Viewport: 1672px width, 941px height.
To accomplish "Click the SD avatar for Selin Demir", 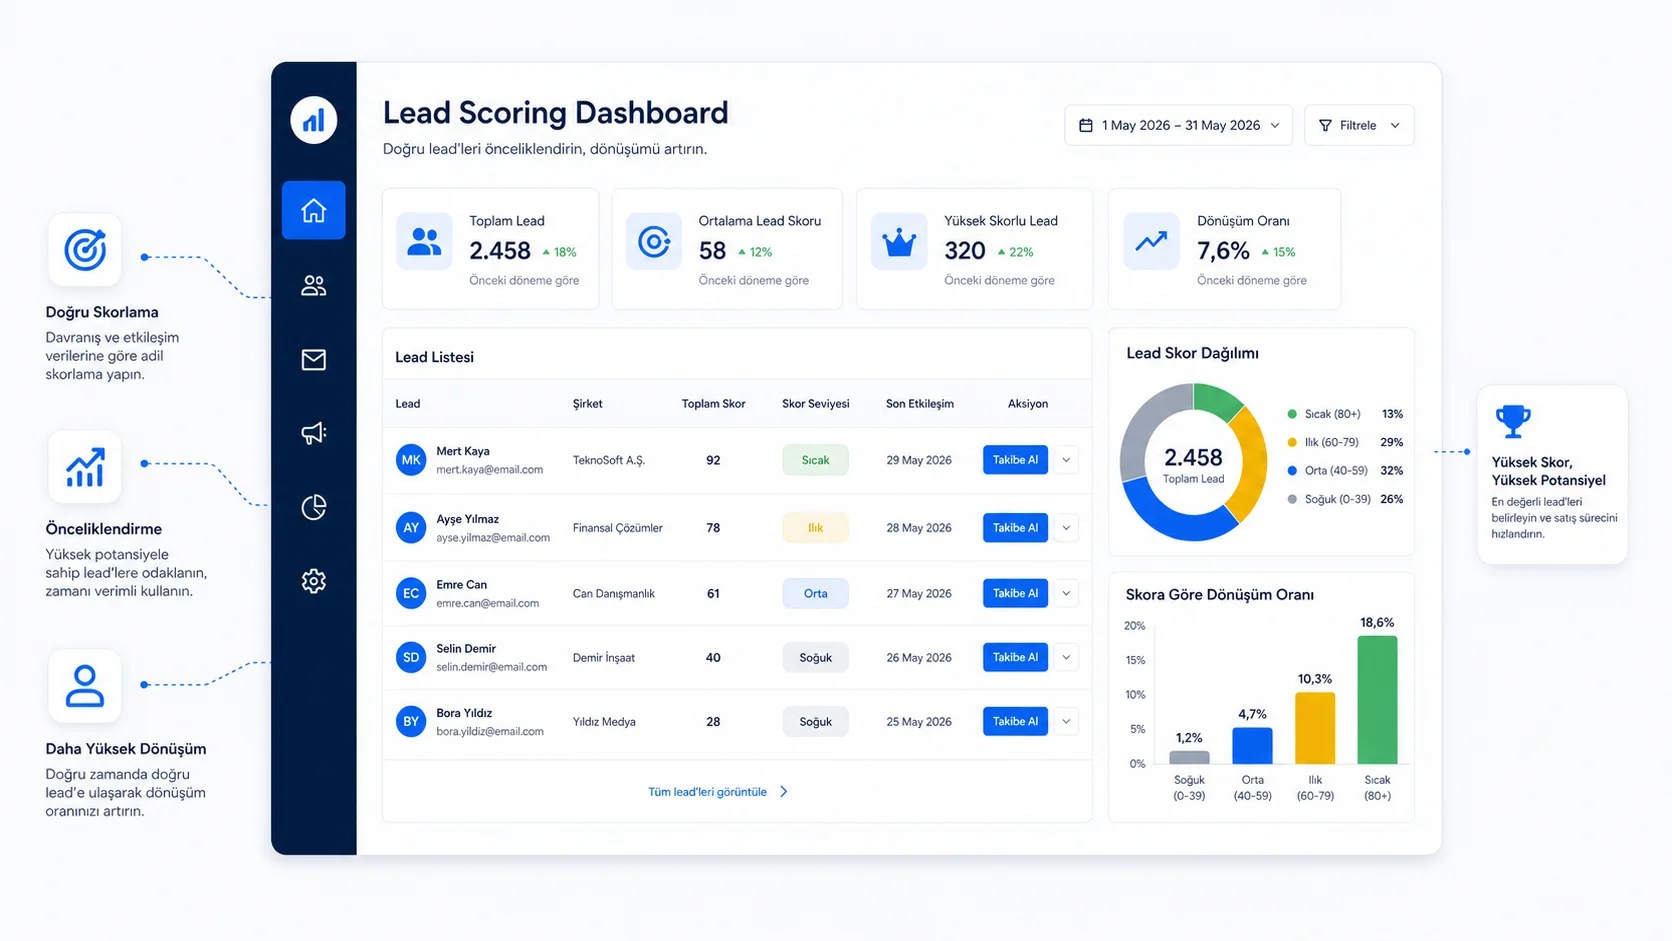I will (x=411, y=657).
